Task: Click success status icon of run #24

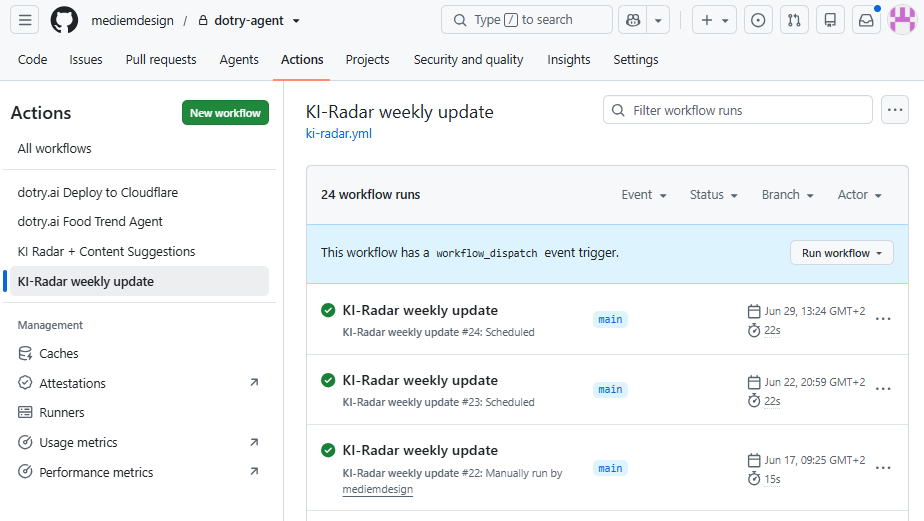Action: point(328,310)
